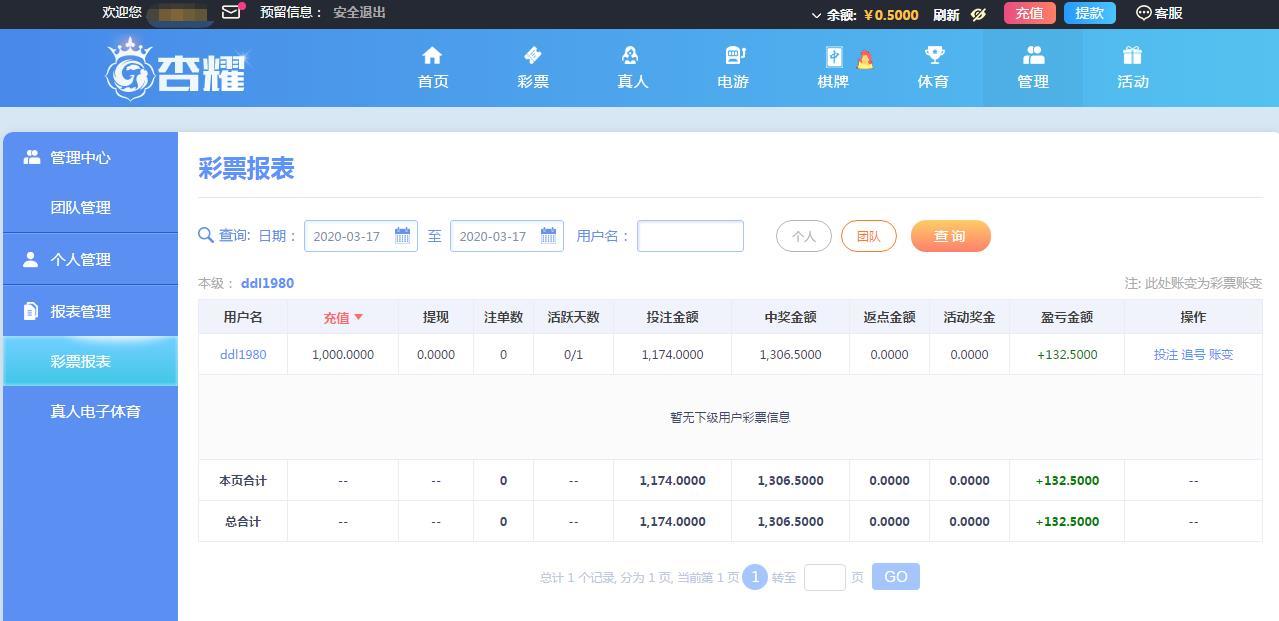The height and width of the screenshot is (621, 1279).
Task: Sort by 充值 column header
Action: (x=343, y=317)
